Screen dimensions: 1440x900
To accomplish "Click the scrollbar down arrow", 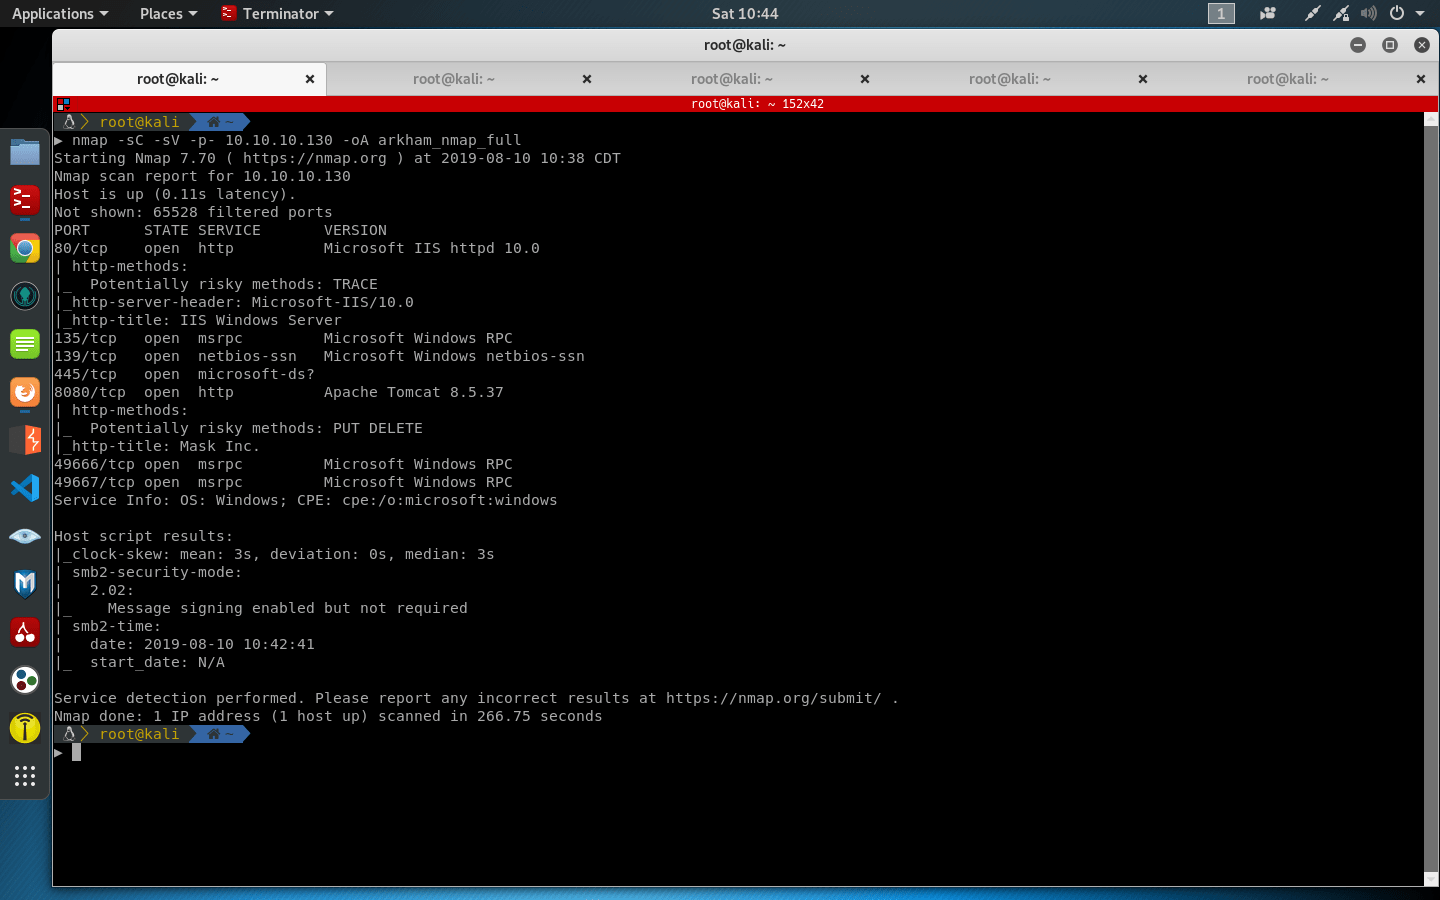I will 1431,879.
